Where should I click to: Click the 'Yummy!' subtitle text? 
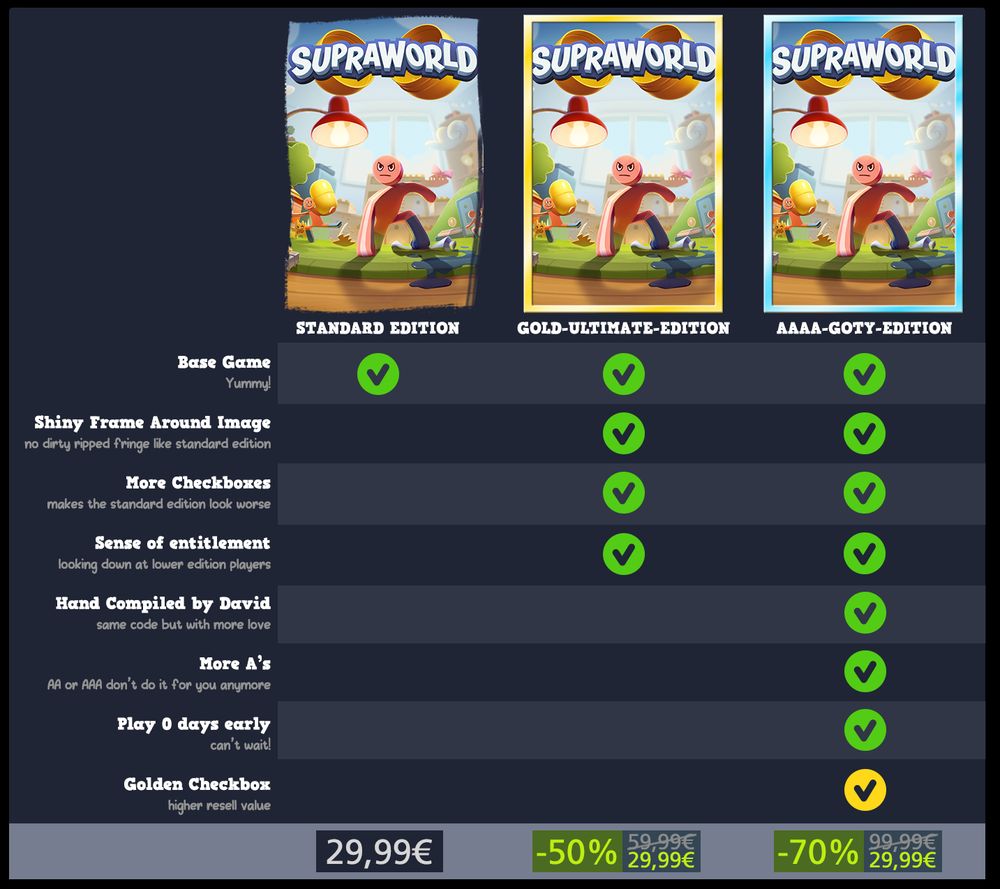(x=248, y=383)
